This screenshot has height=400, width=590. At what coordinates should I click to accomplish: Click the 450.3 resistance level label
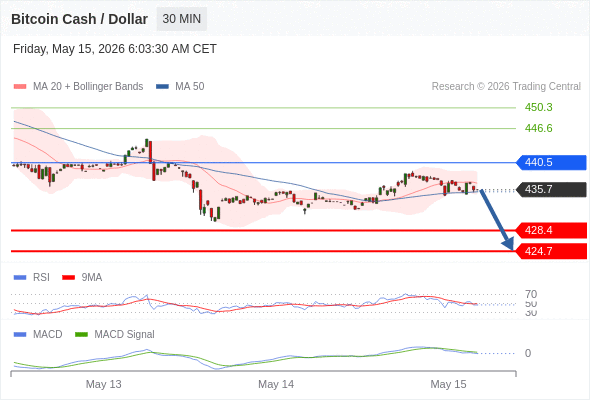pos(538,107)
